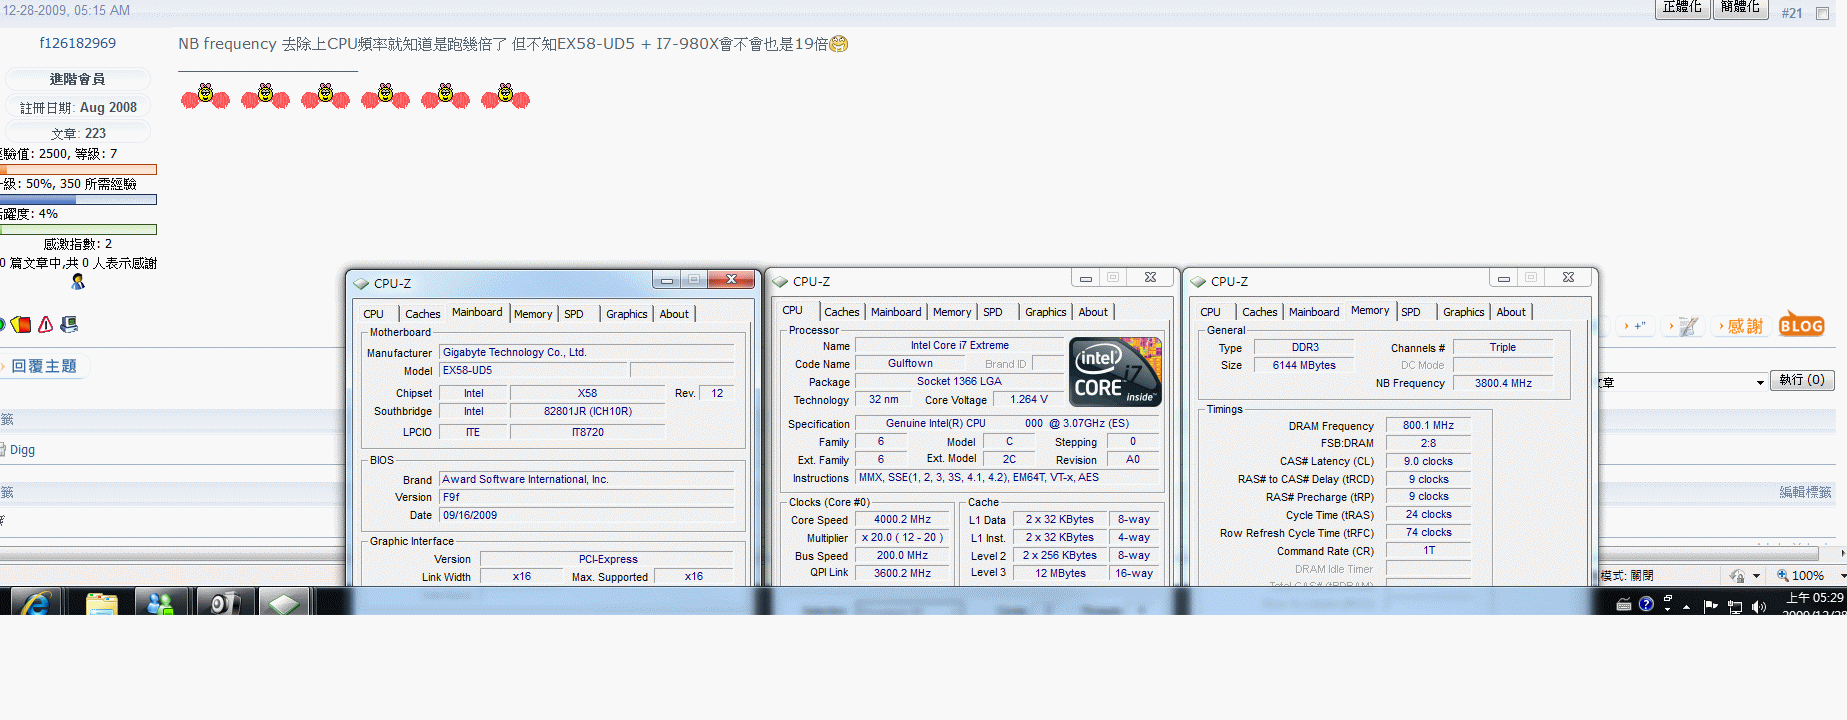Switch to Memory tab in Mainboard CPU-Z window
Viewport: 1847px width, 720px height.
pyautogui.click(x=533, y=314)
